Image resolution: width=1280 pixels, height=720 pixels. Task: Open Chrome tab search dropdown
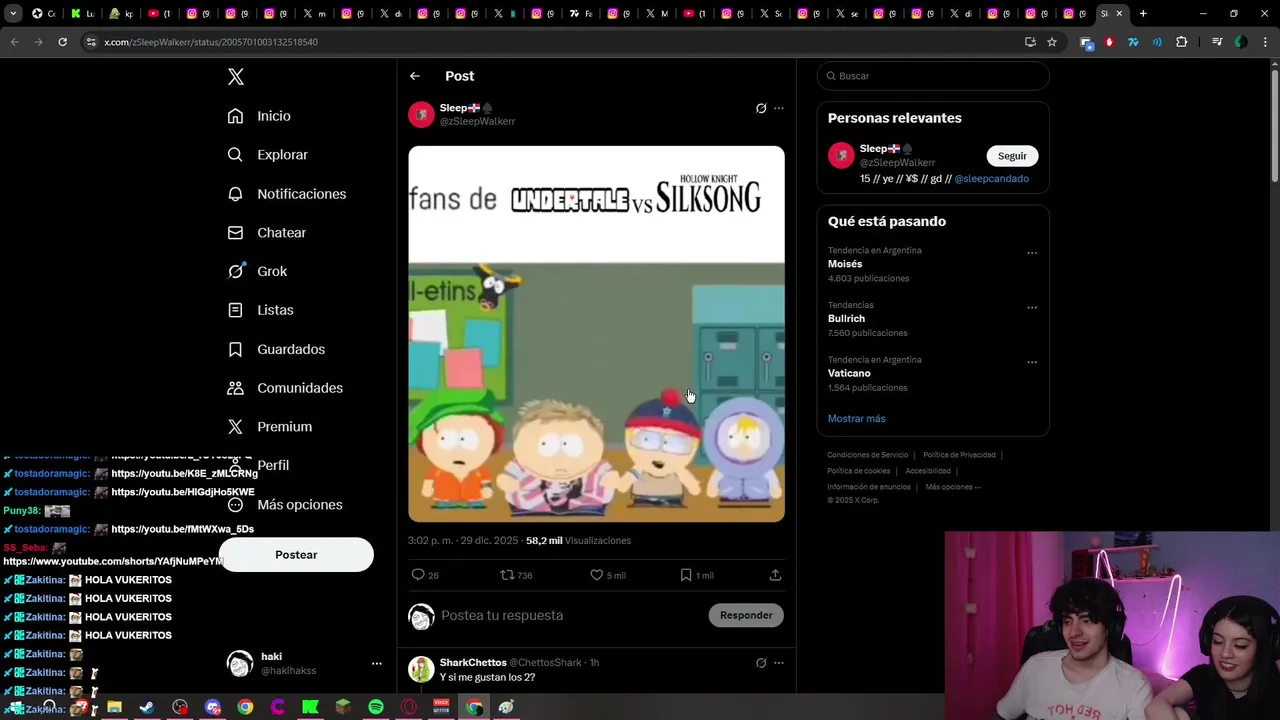(x=13, y=14)
